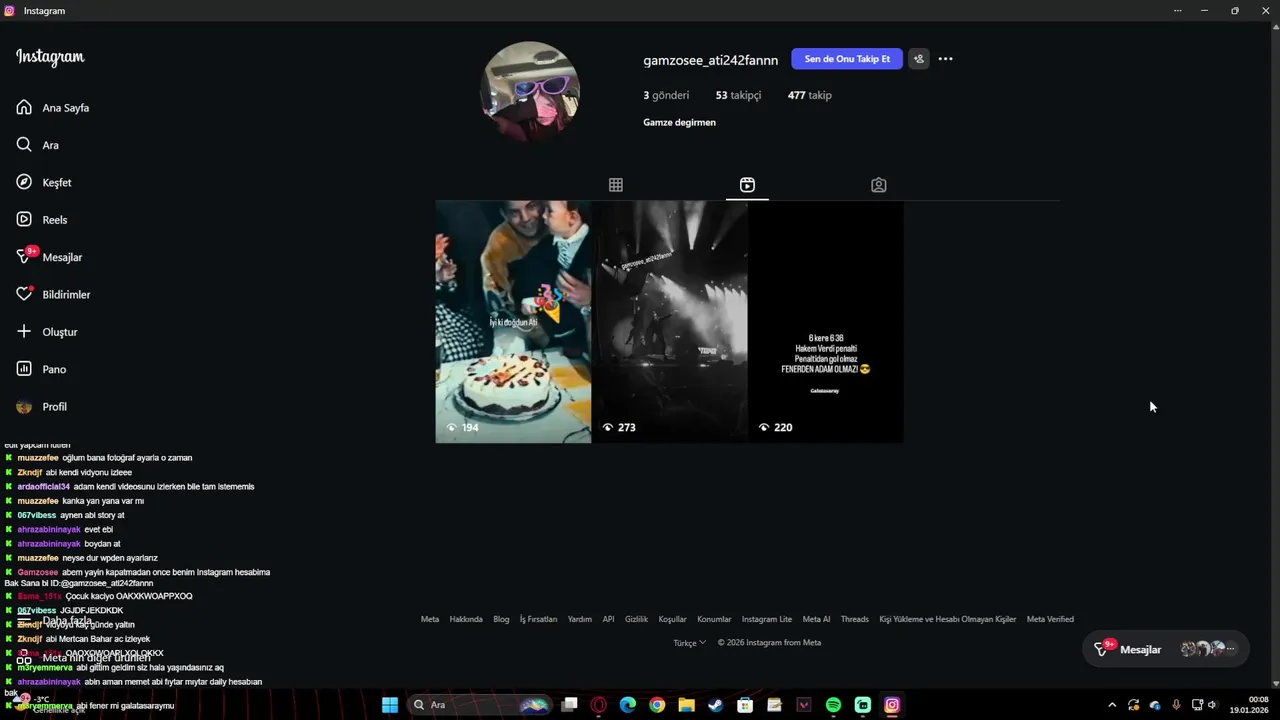View the 477 takip following list

tap(809, 95)
